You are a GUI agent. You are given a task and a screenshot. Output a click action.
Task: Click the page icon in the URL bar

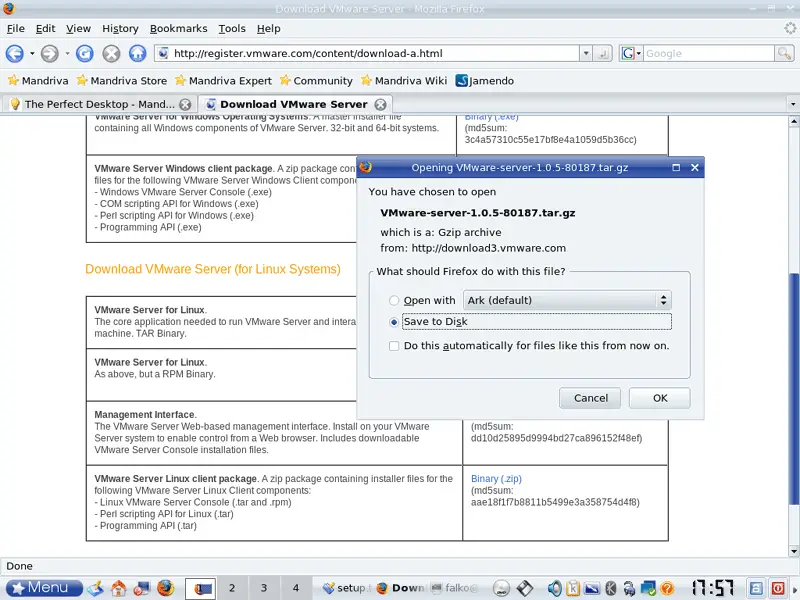(163, 53)
